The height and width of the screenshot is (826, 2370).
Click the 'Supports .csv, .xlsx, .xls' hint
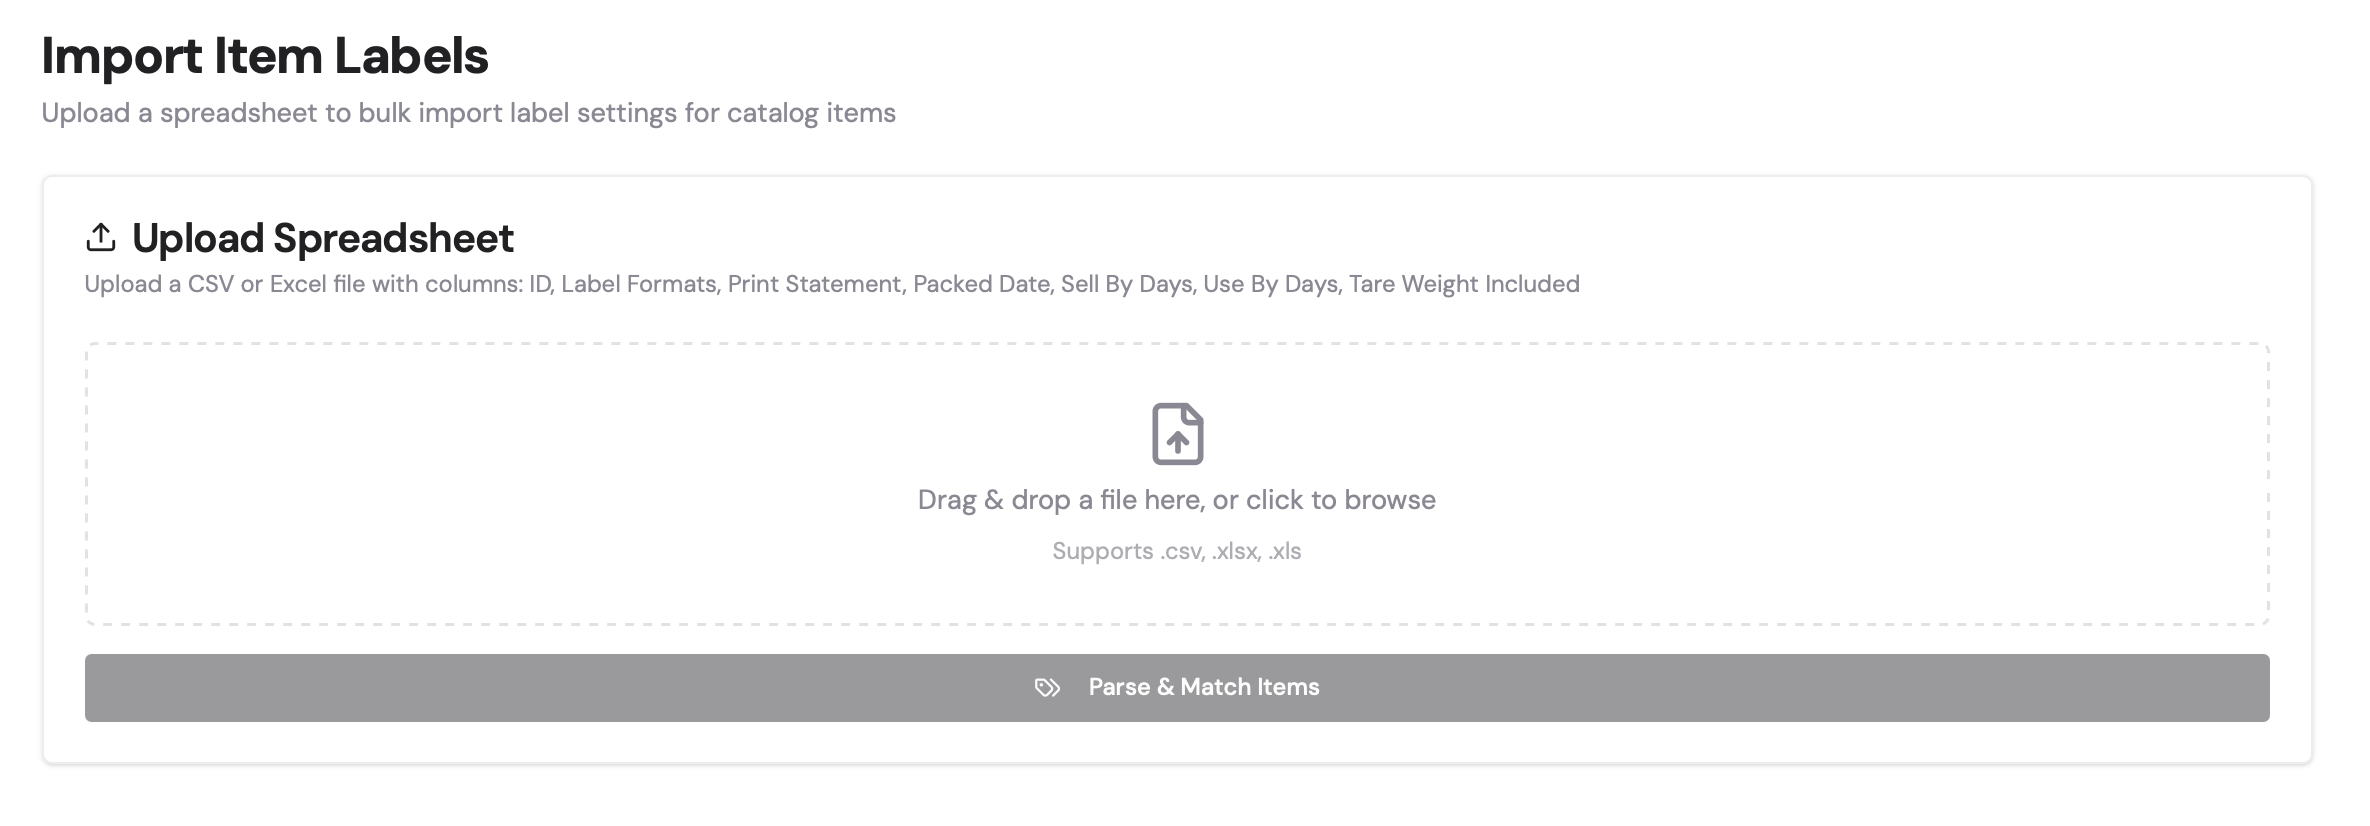pos(1177,551)
